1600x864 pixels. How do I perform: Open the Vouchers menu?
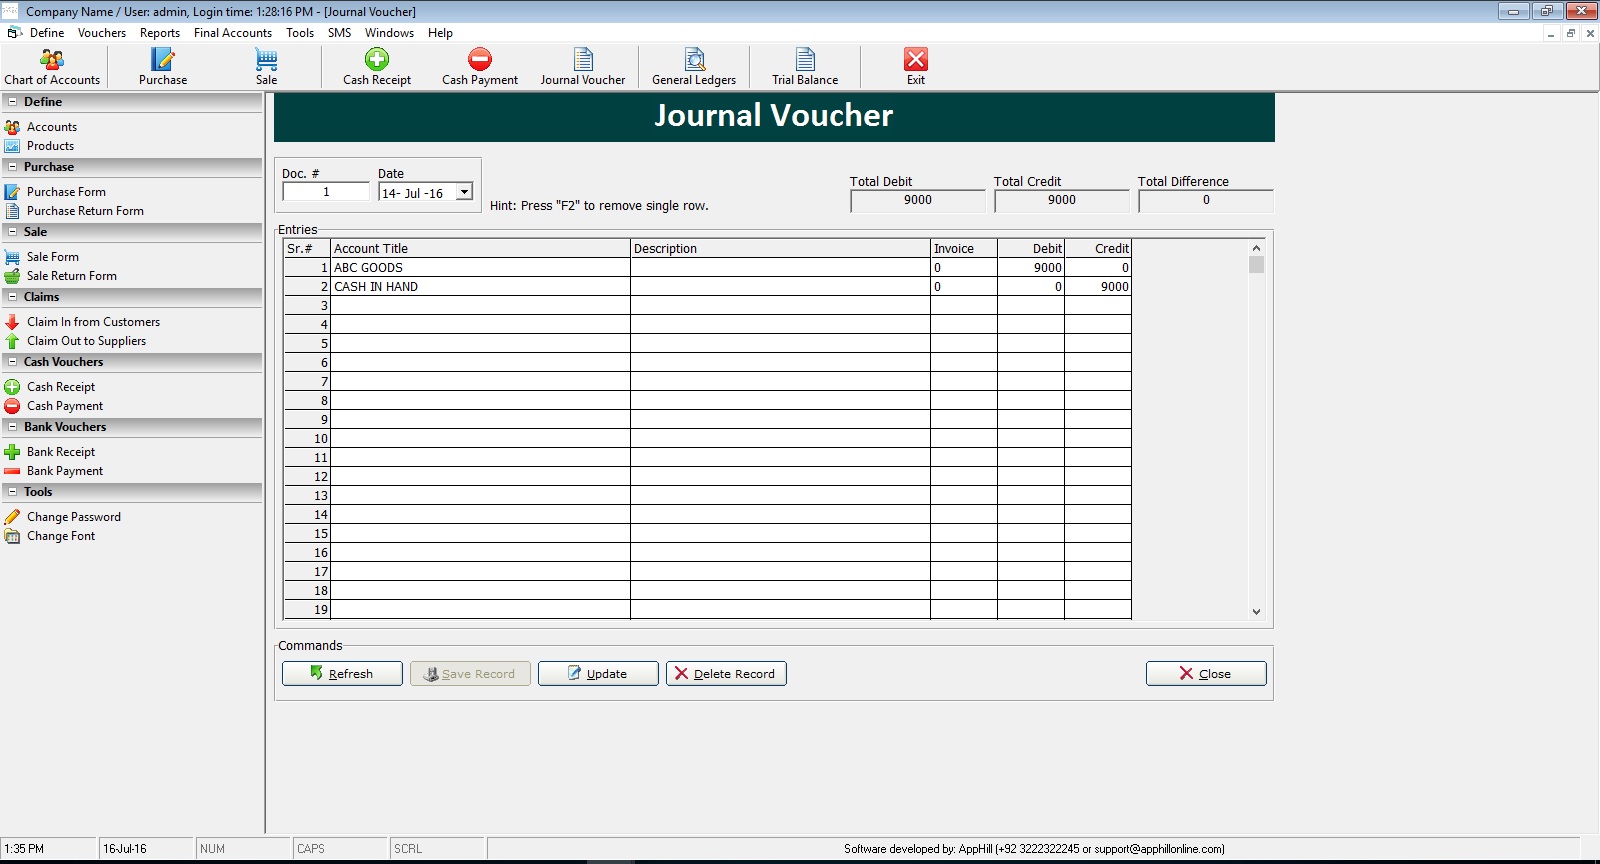click(102, 33)
